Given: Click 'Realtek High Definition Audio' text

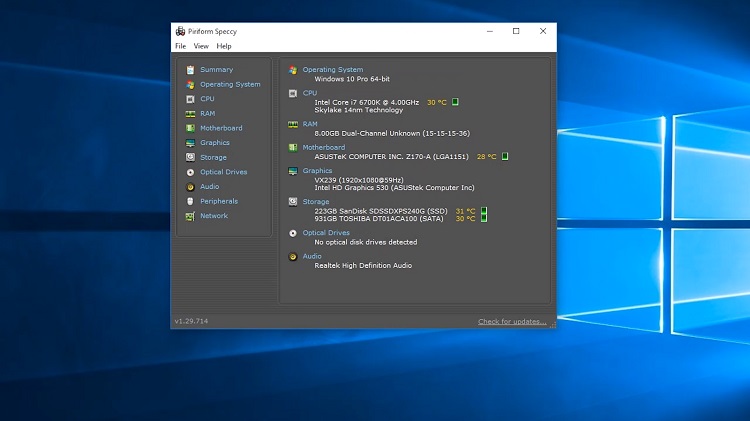Looking at the screenshot, I should pos(363,266).
